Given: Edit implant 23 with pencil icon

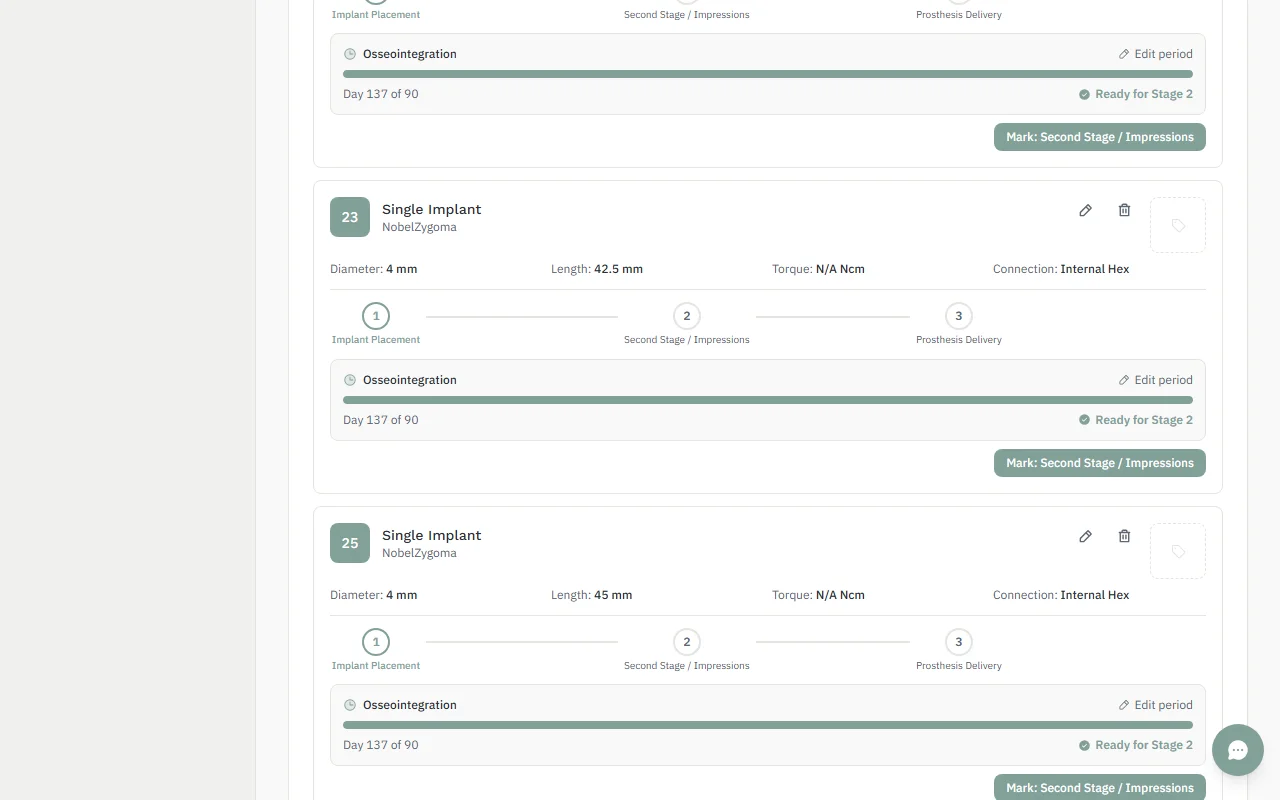Looking at the screenshot, I should (1085, 210).
